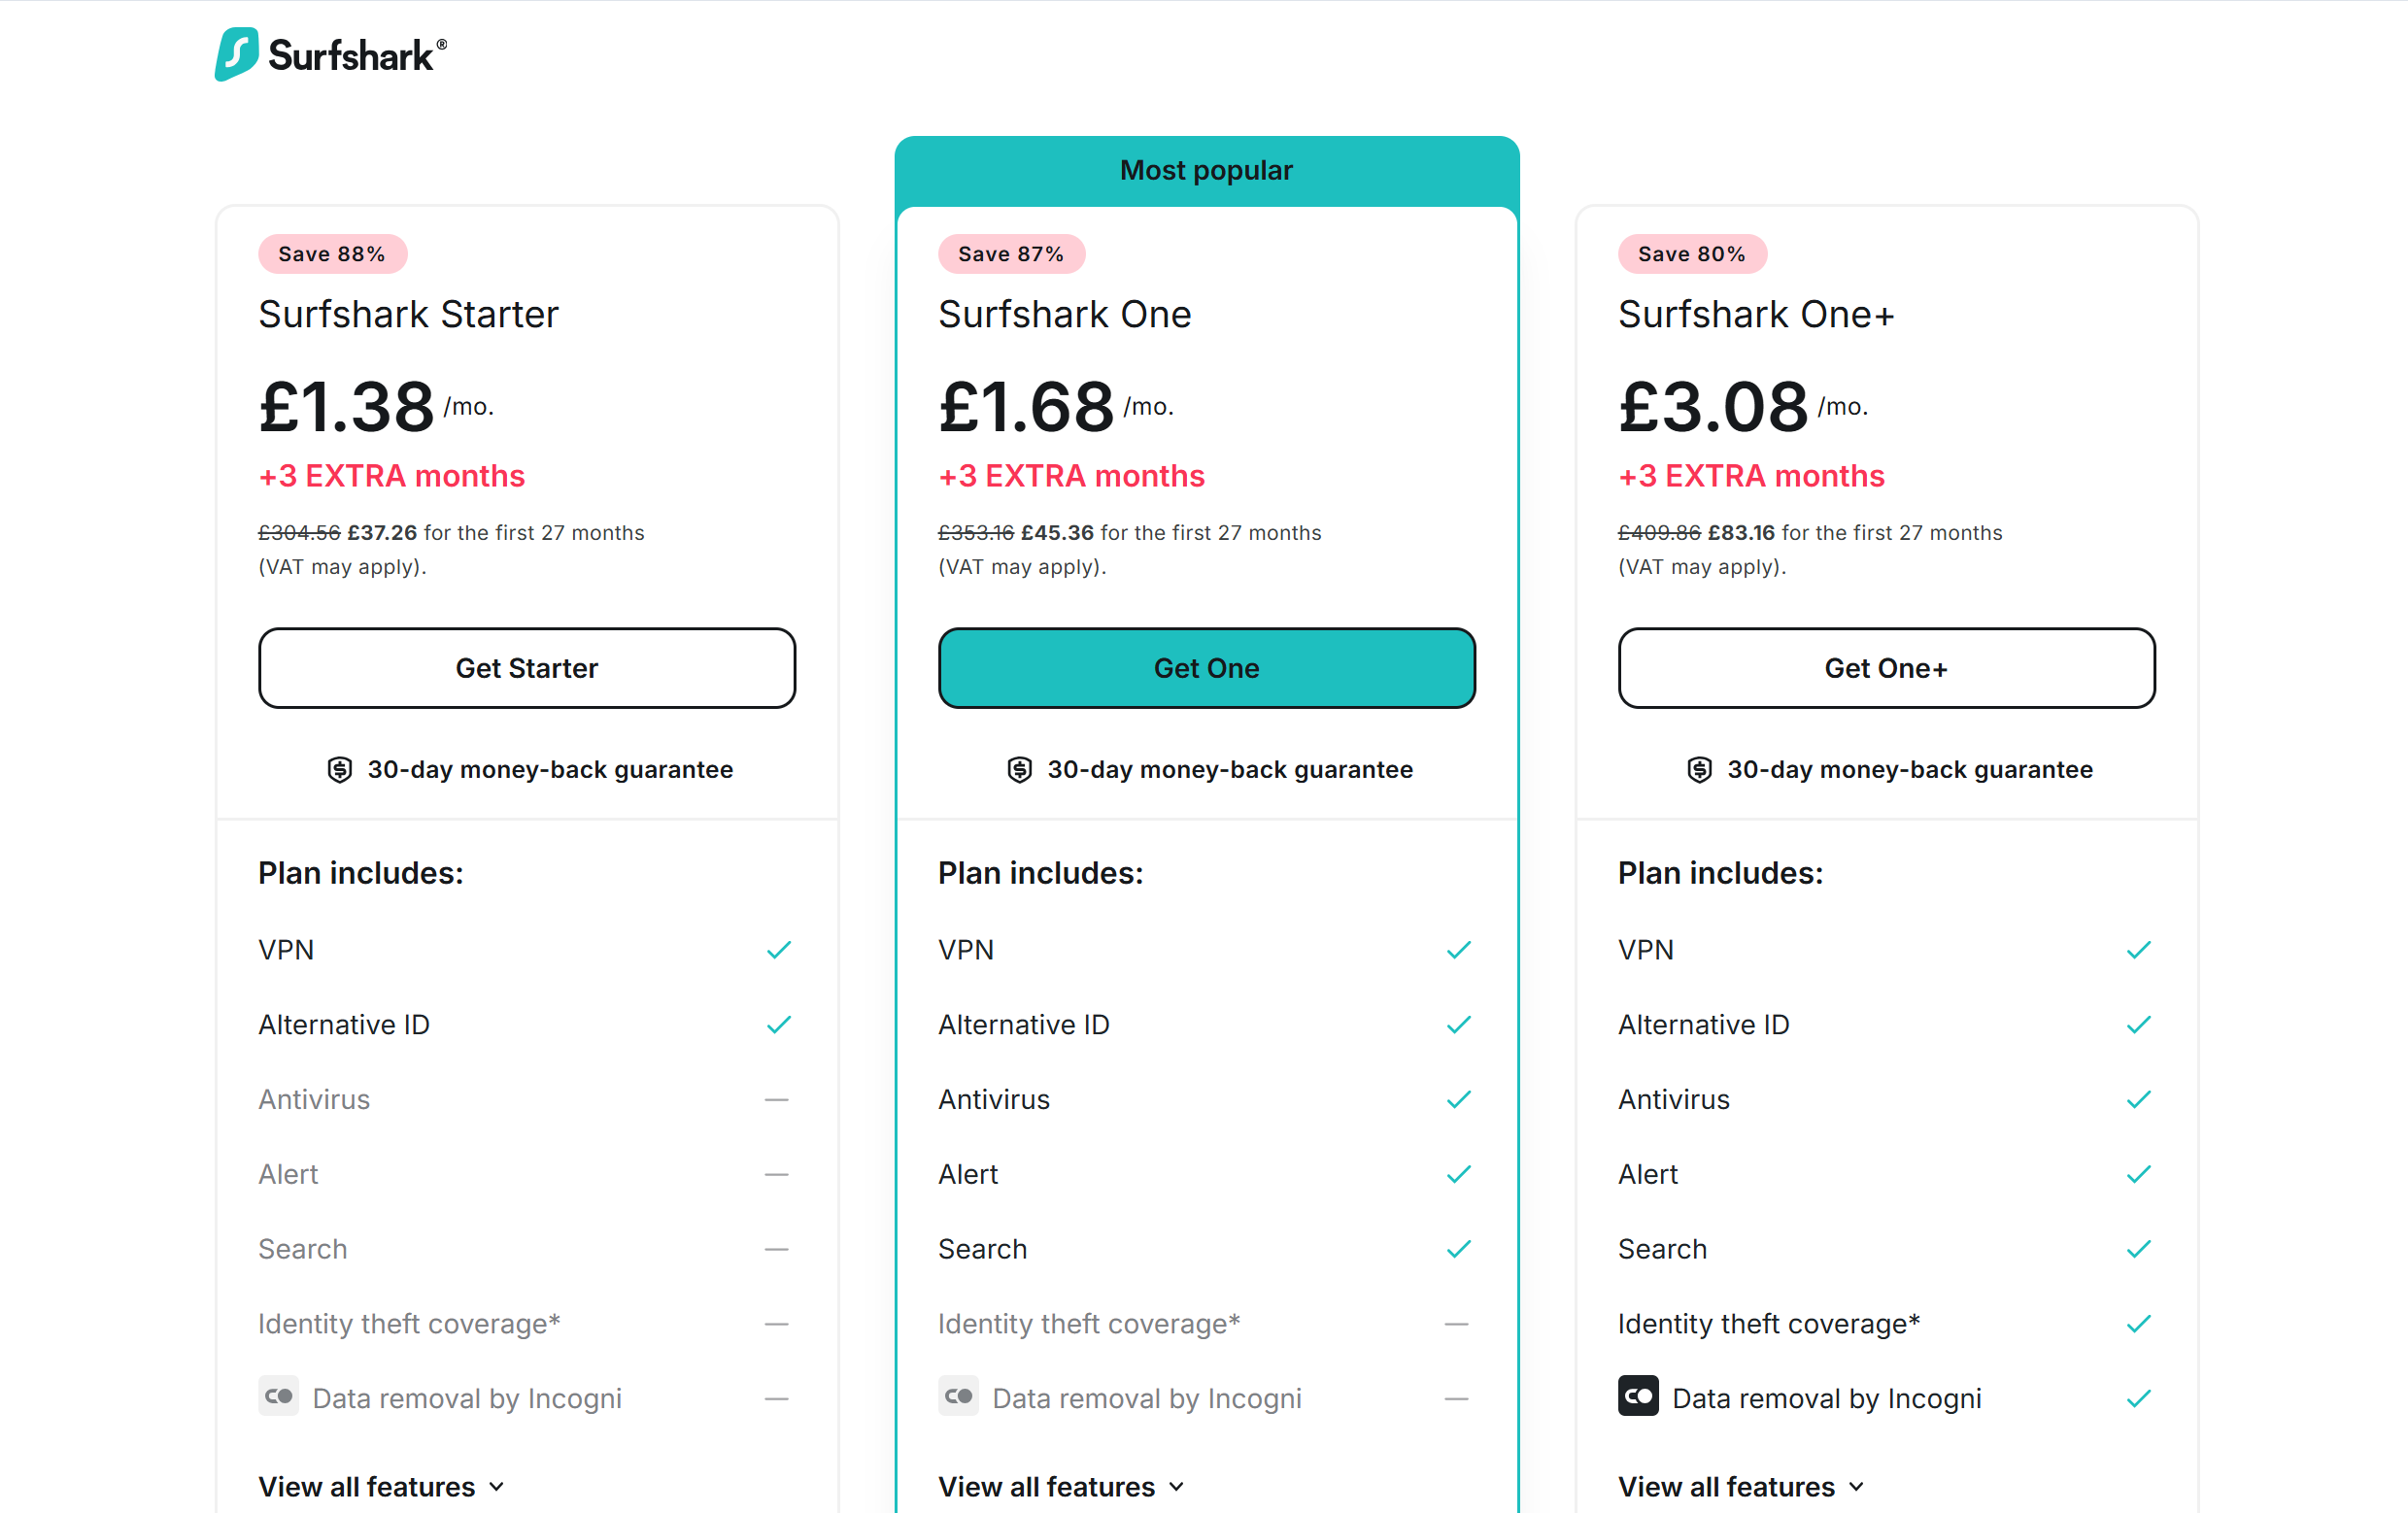Select the Most popular banner
Viewport: 2408px width, 1513px height.
coord(1206,169)
